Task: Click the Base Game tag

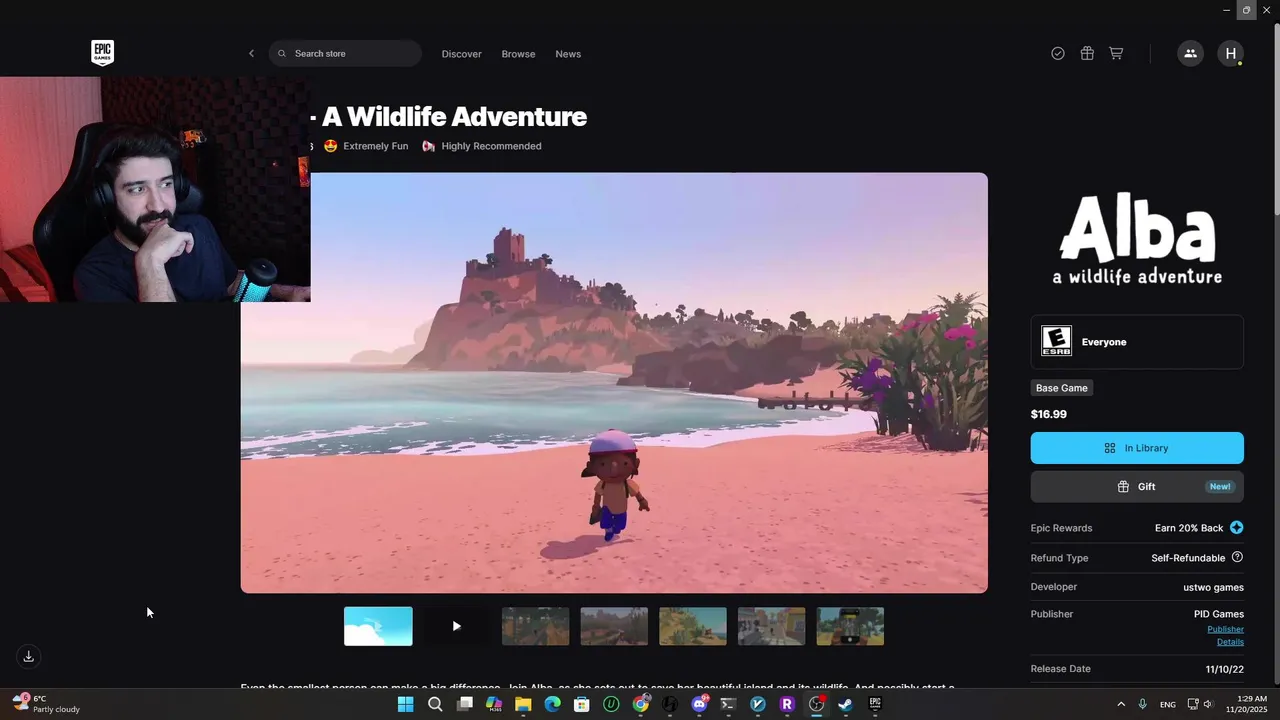Action: point(1061,388)
